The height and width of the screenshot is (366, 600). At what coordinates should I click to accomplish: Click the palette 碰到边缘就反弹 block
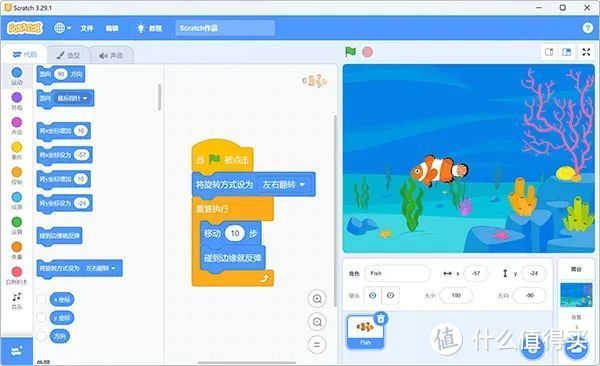coord(59,236)
